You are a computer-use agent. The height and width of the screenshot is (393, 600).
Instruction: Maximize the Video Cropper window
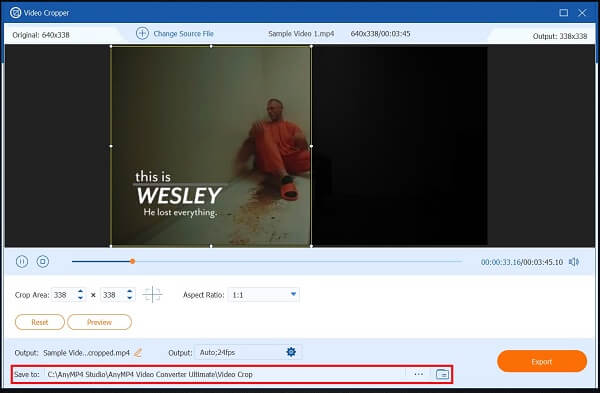click(x=564, y=13)
